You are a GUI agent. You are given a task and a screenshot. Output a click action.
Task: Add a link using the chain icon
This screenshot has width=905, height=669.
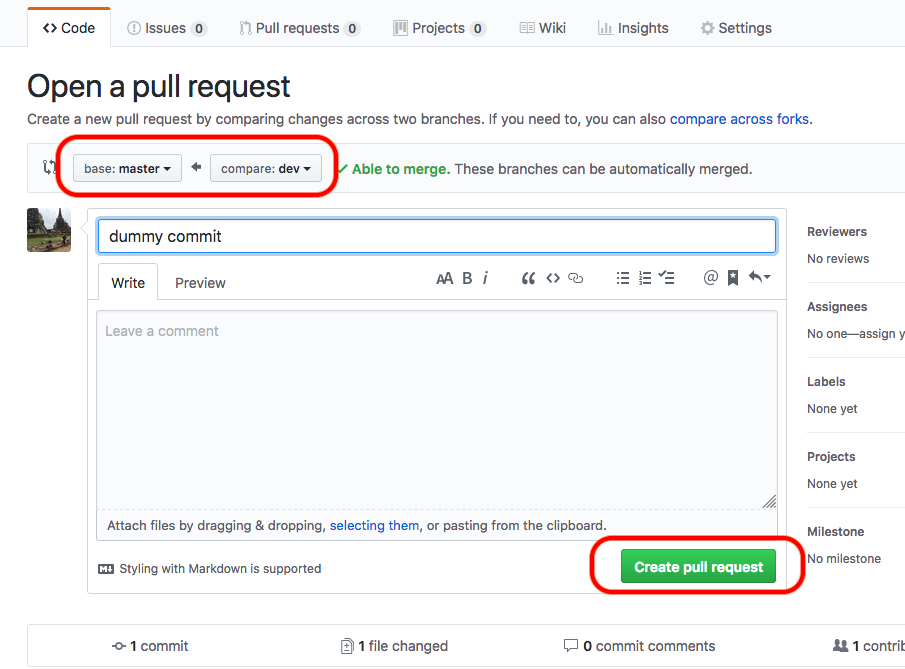pos(575,278)
